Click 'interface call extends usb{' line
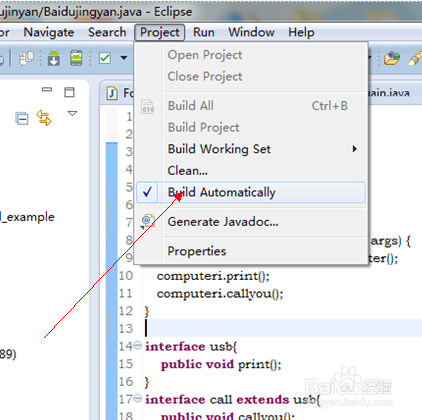Screen dimensions: 422x420 (232, 400)
